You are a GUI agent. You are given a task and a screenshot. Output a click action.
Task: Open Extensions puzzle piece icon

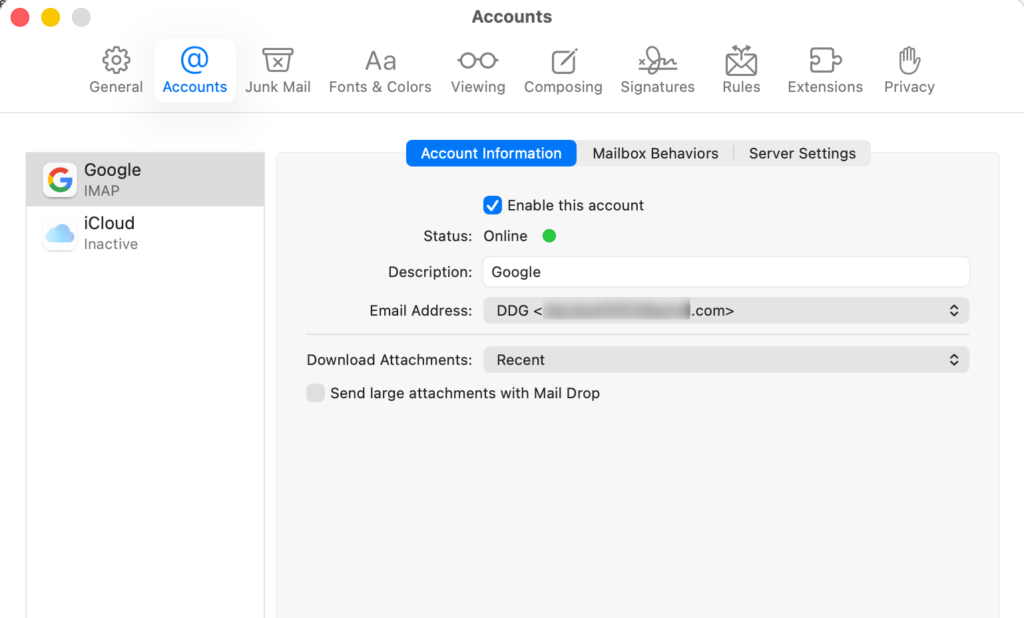(825, 61)
